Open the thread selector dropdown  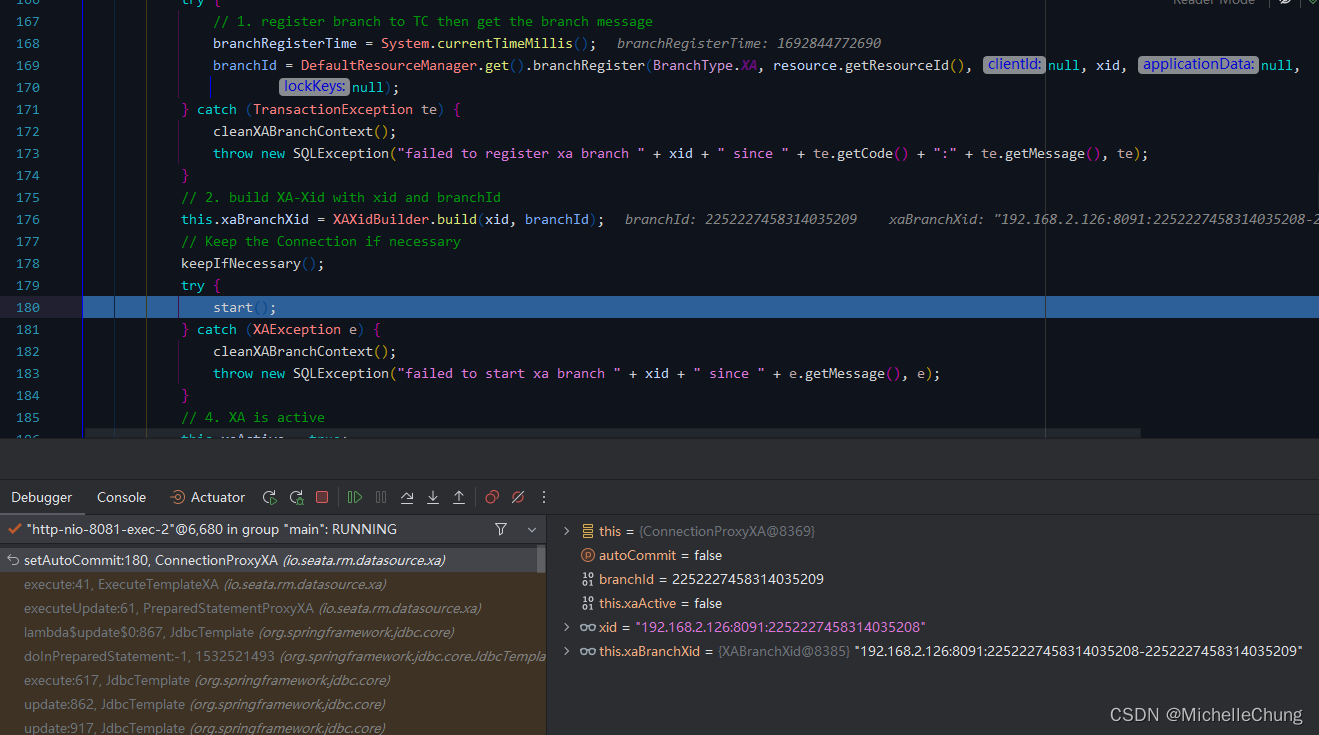[x=532, y=529]
